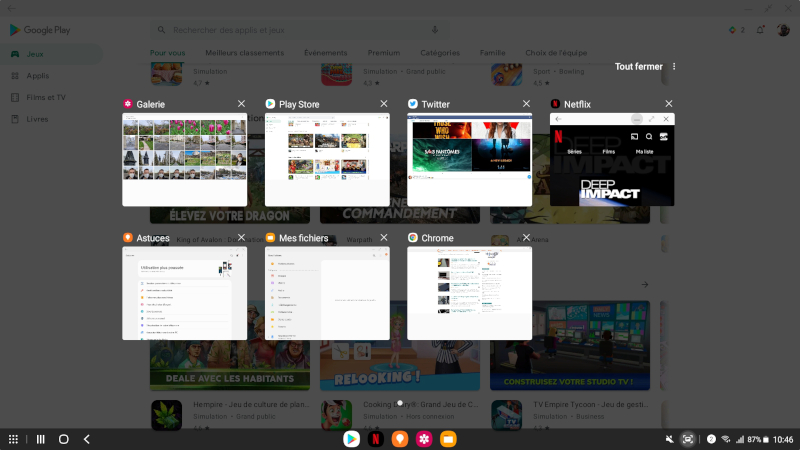Close the Netflix recent app card
The image size is (800, 450).
[x=668, y=104]
